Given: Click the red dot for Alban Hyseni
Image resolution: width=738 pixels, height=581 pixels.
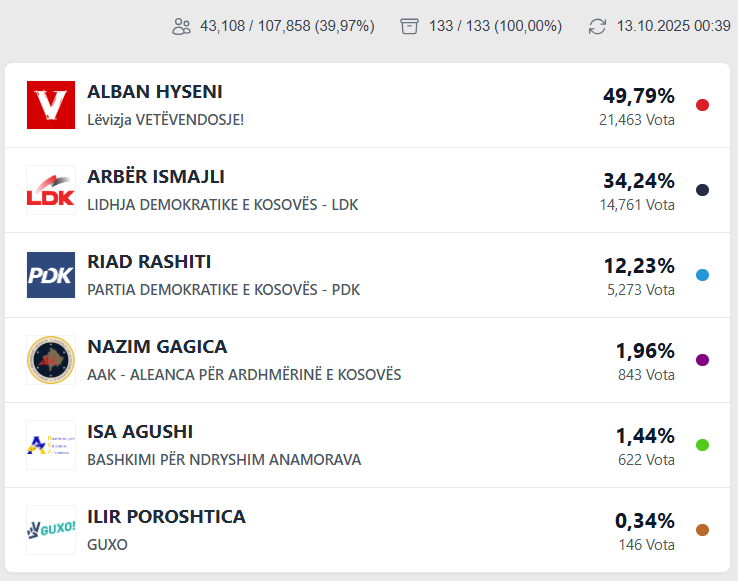Looking at the screenshot, I should (x=702, y=105).
